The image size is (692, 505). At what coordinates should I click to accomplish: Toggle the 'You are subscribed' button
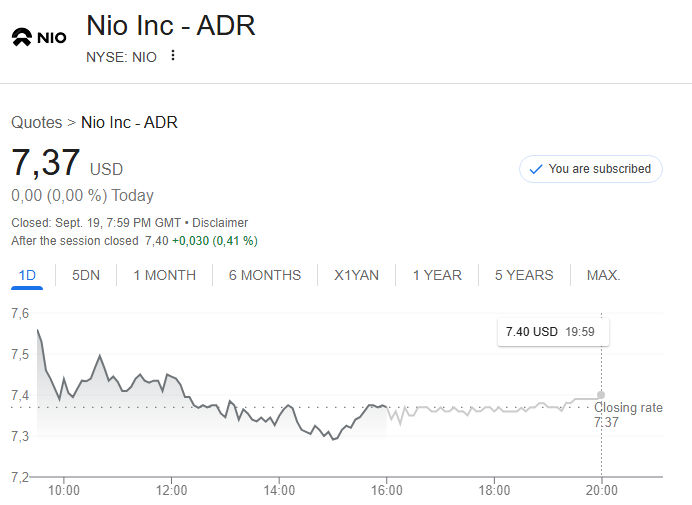(590, 169)
